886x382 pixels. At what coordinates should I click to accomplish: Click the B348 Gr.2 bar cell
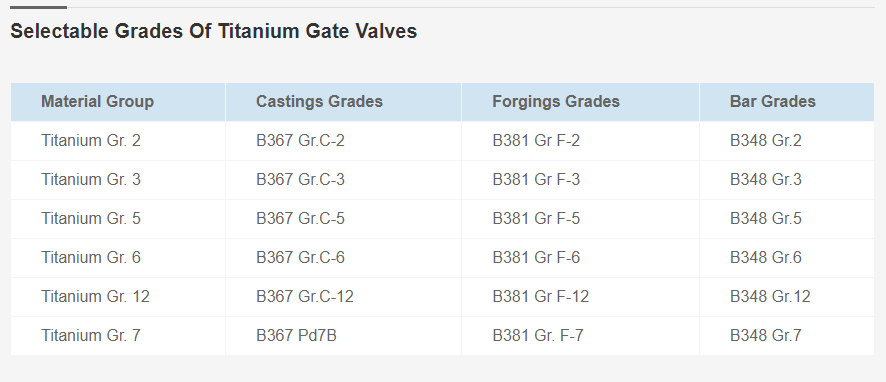tap(787, 141)
